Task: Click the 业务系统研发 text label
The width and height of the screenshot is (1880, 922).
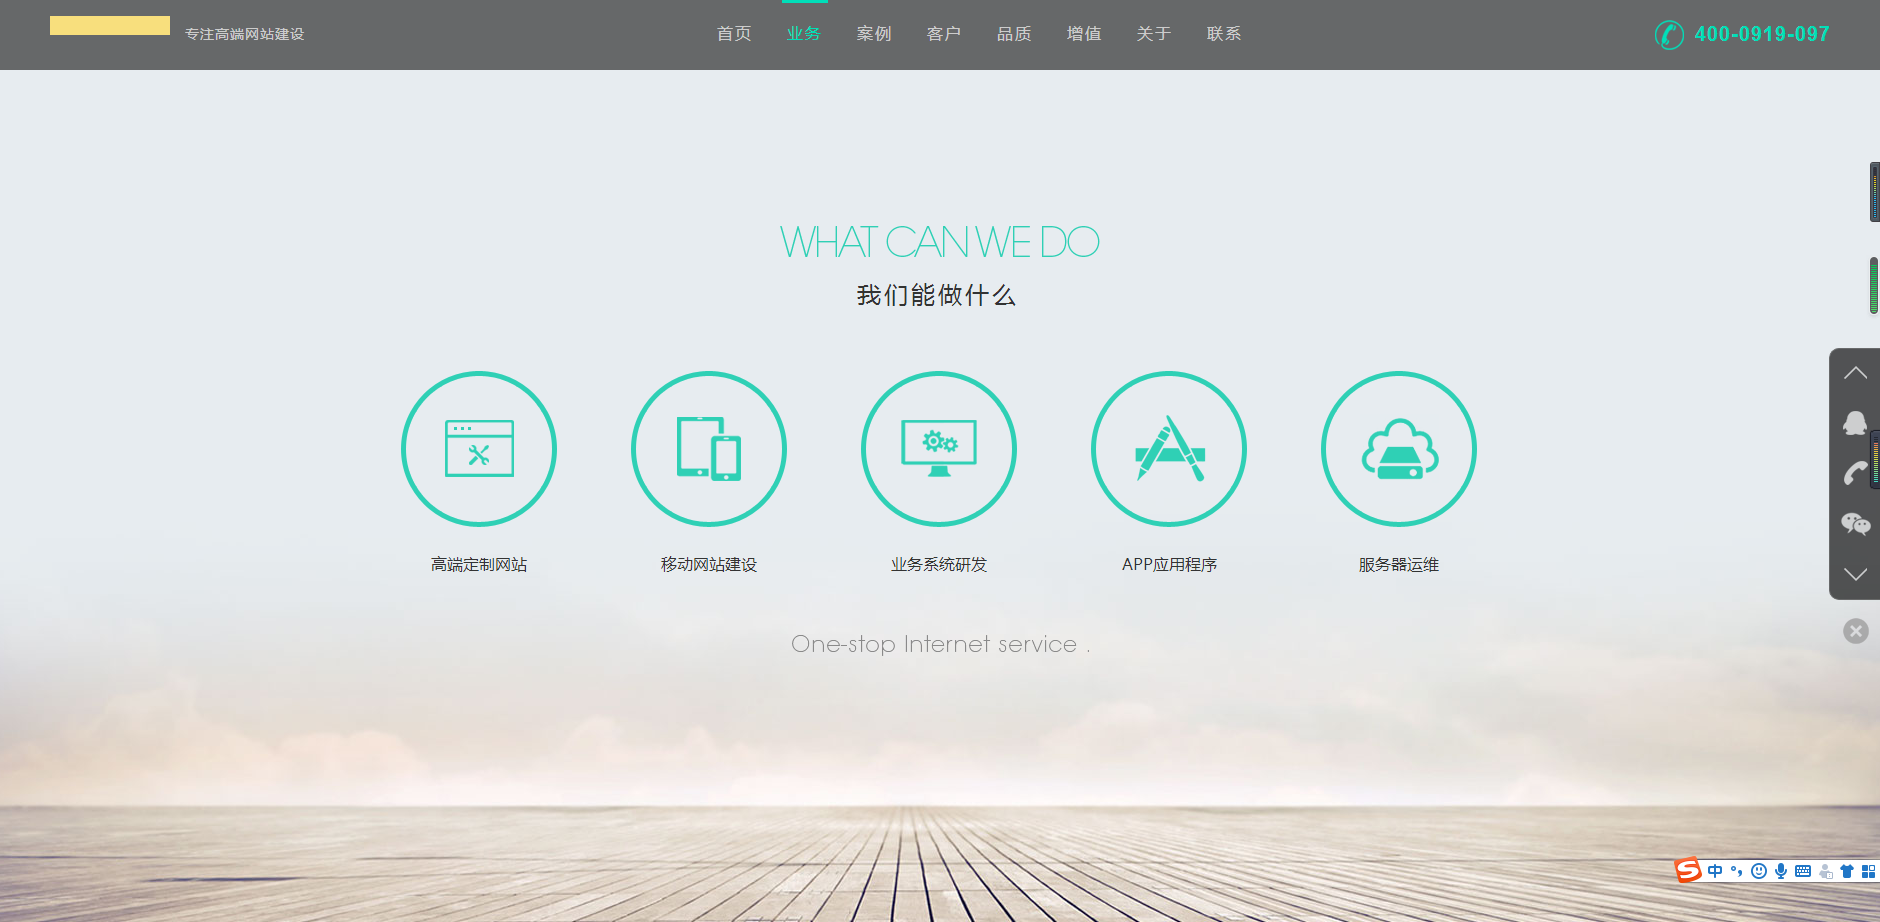Action: point(939,565)
